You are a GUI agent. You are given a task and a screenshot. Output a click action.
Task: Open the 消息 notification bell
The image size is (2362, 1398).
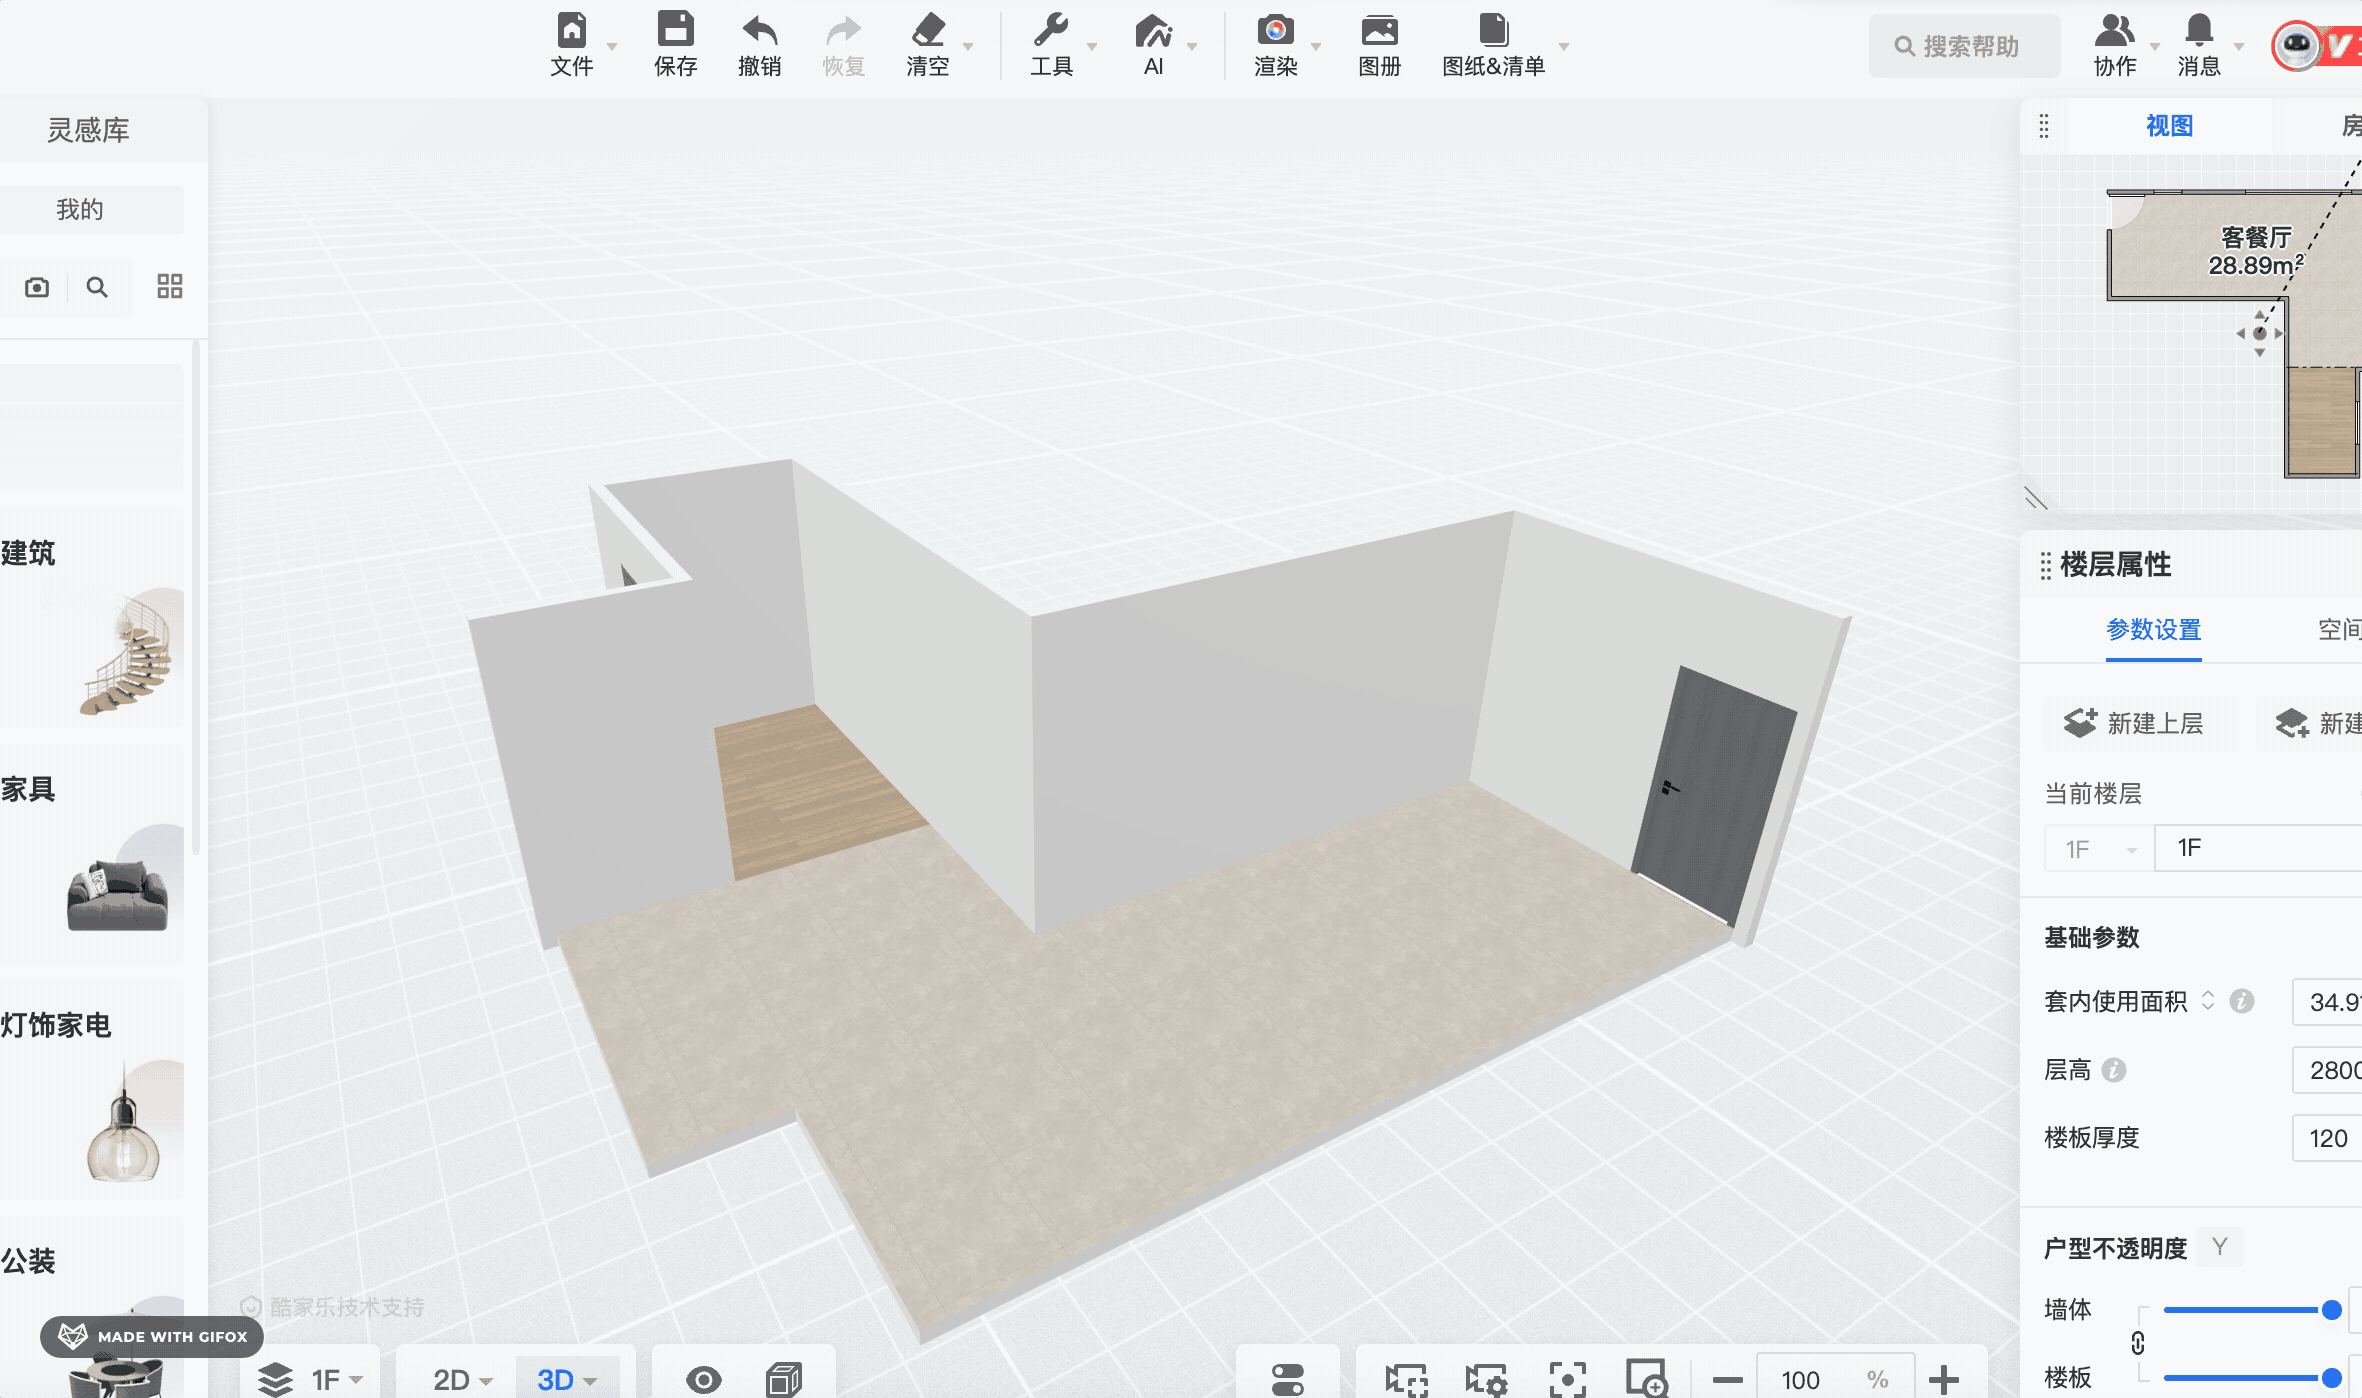pos(2199,30)
